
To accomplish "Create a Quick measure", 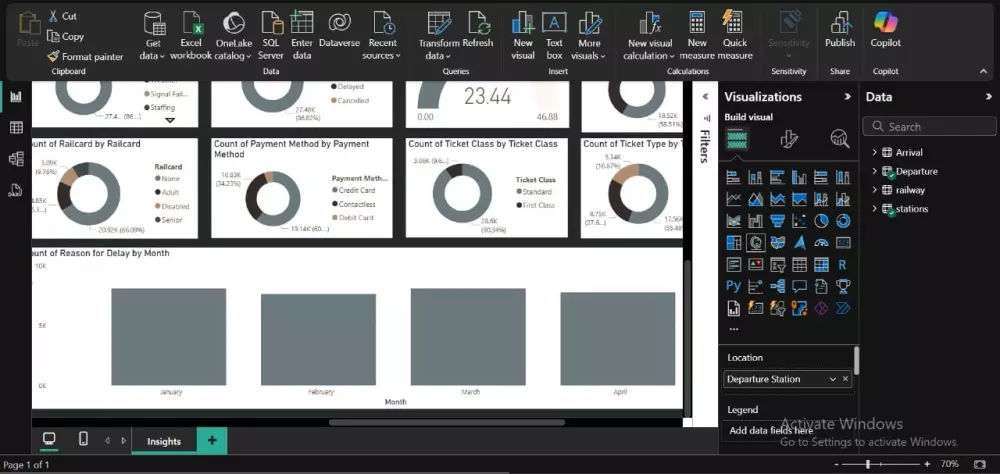I will coord(735,36).
